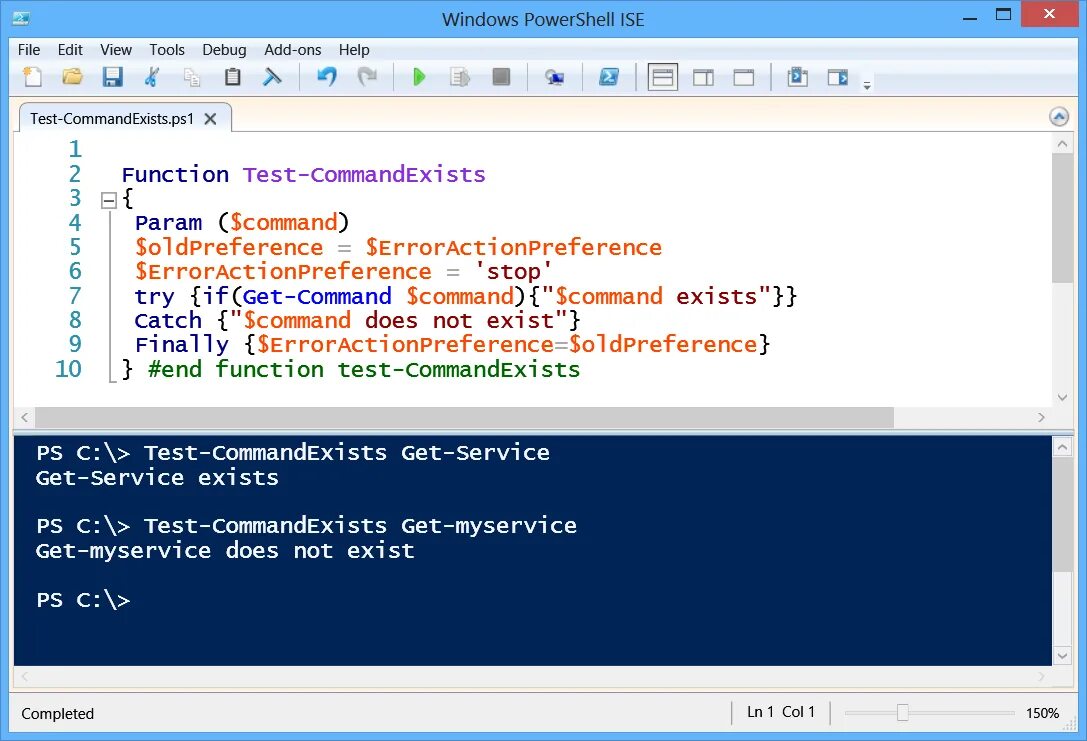Show script pane on the right layout
The image size is (1087, 741).
703,77
